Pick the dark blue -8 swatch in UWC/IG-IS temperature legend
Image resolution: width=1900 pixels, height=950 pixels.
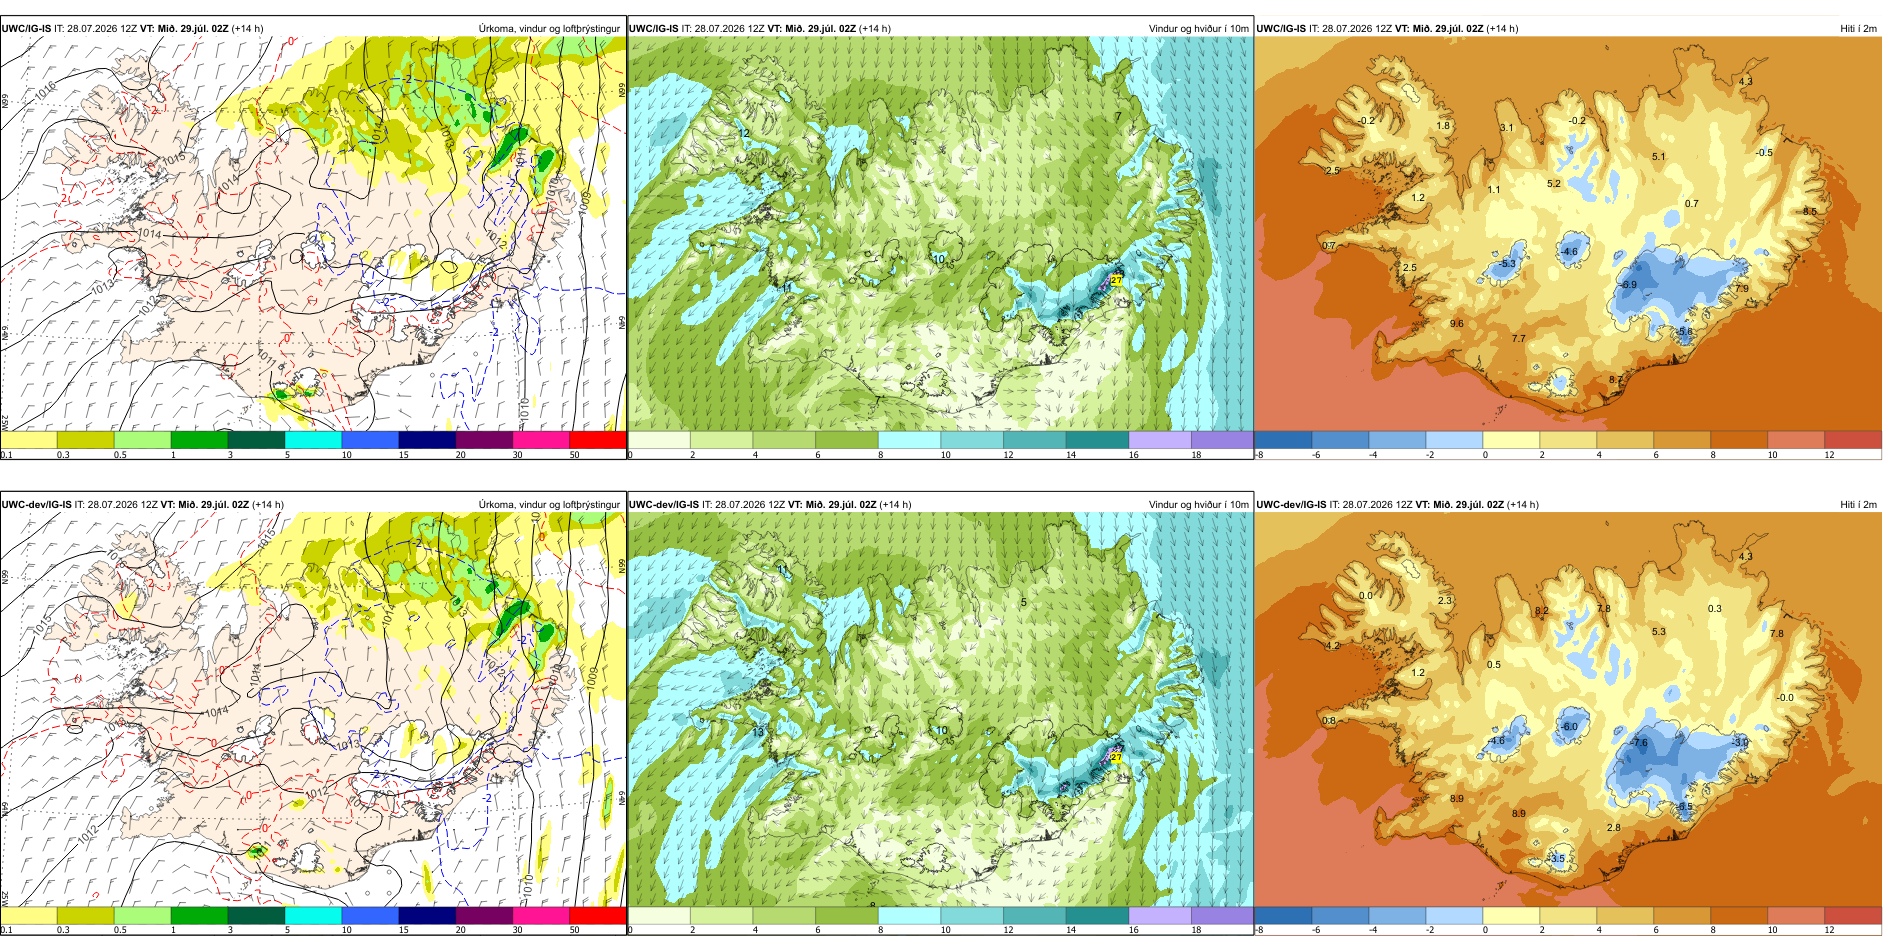point(1282,439)
